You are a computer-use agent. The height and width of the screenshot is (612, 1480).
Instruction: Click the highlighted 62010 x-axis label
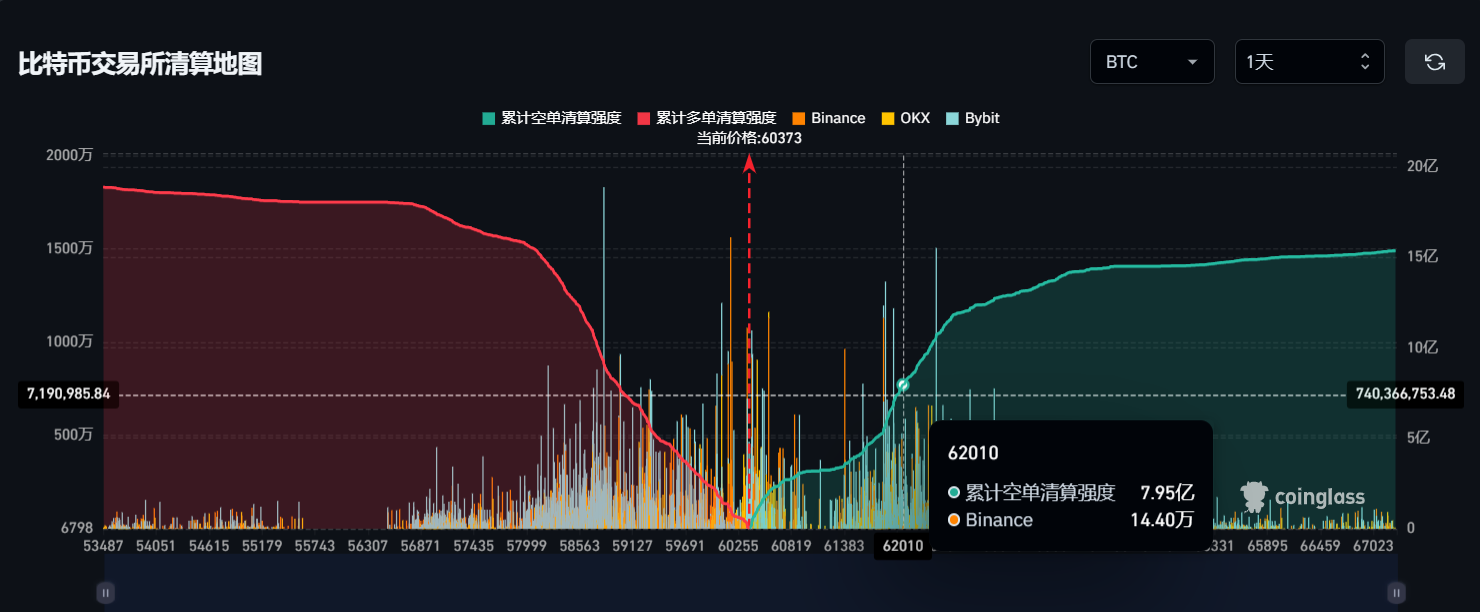902,546
